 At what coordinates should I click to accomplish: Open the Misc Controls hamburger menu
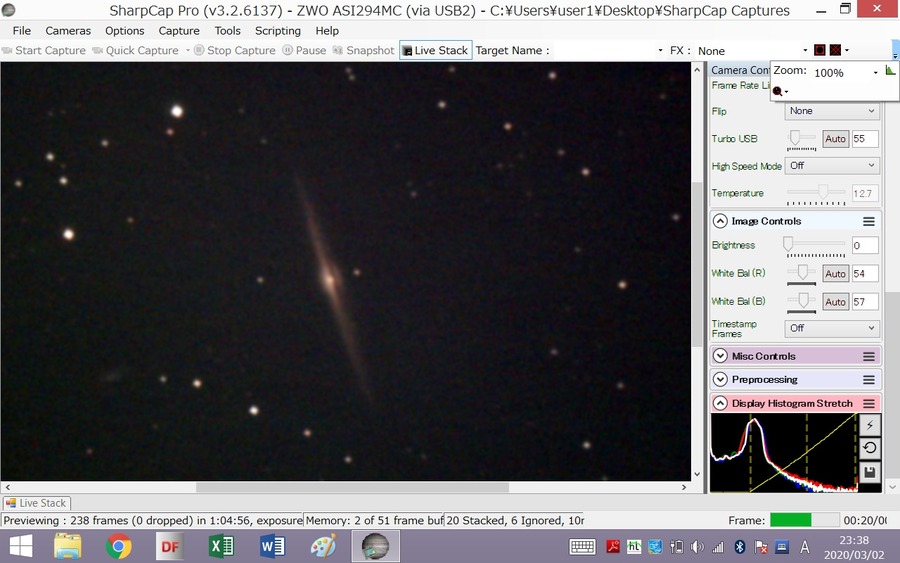point(869,356)
